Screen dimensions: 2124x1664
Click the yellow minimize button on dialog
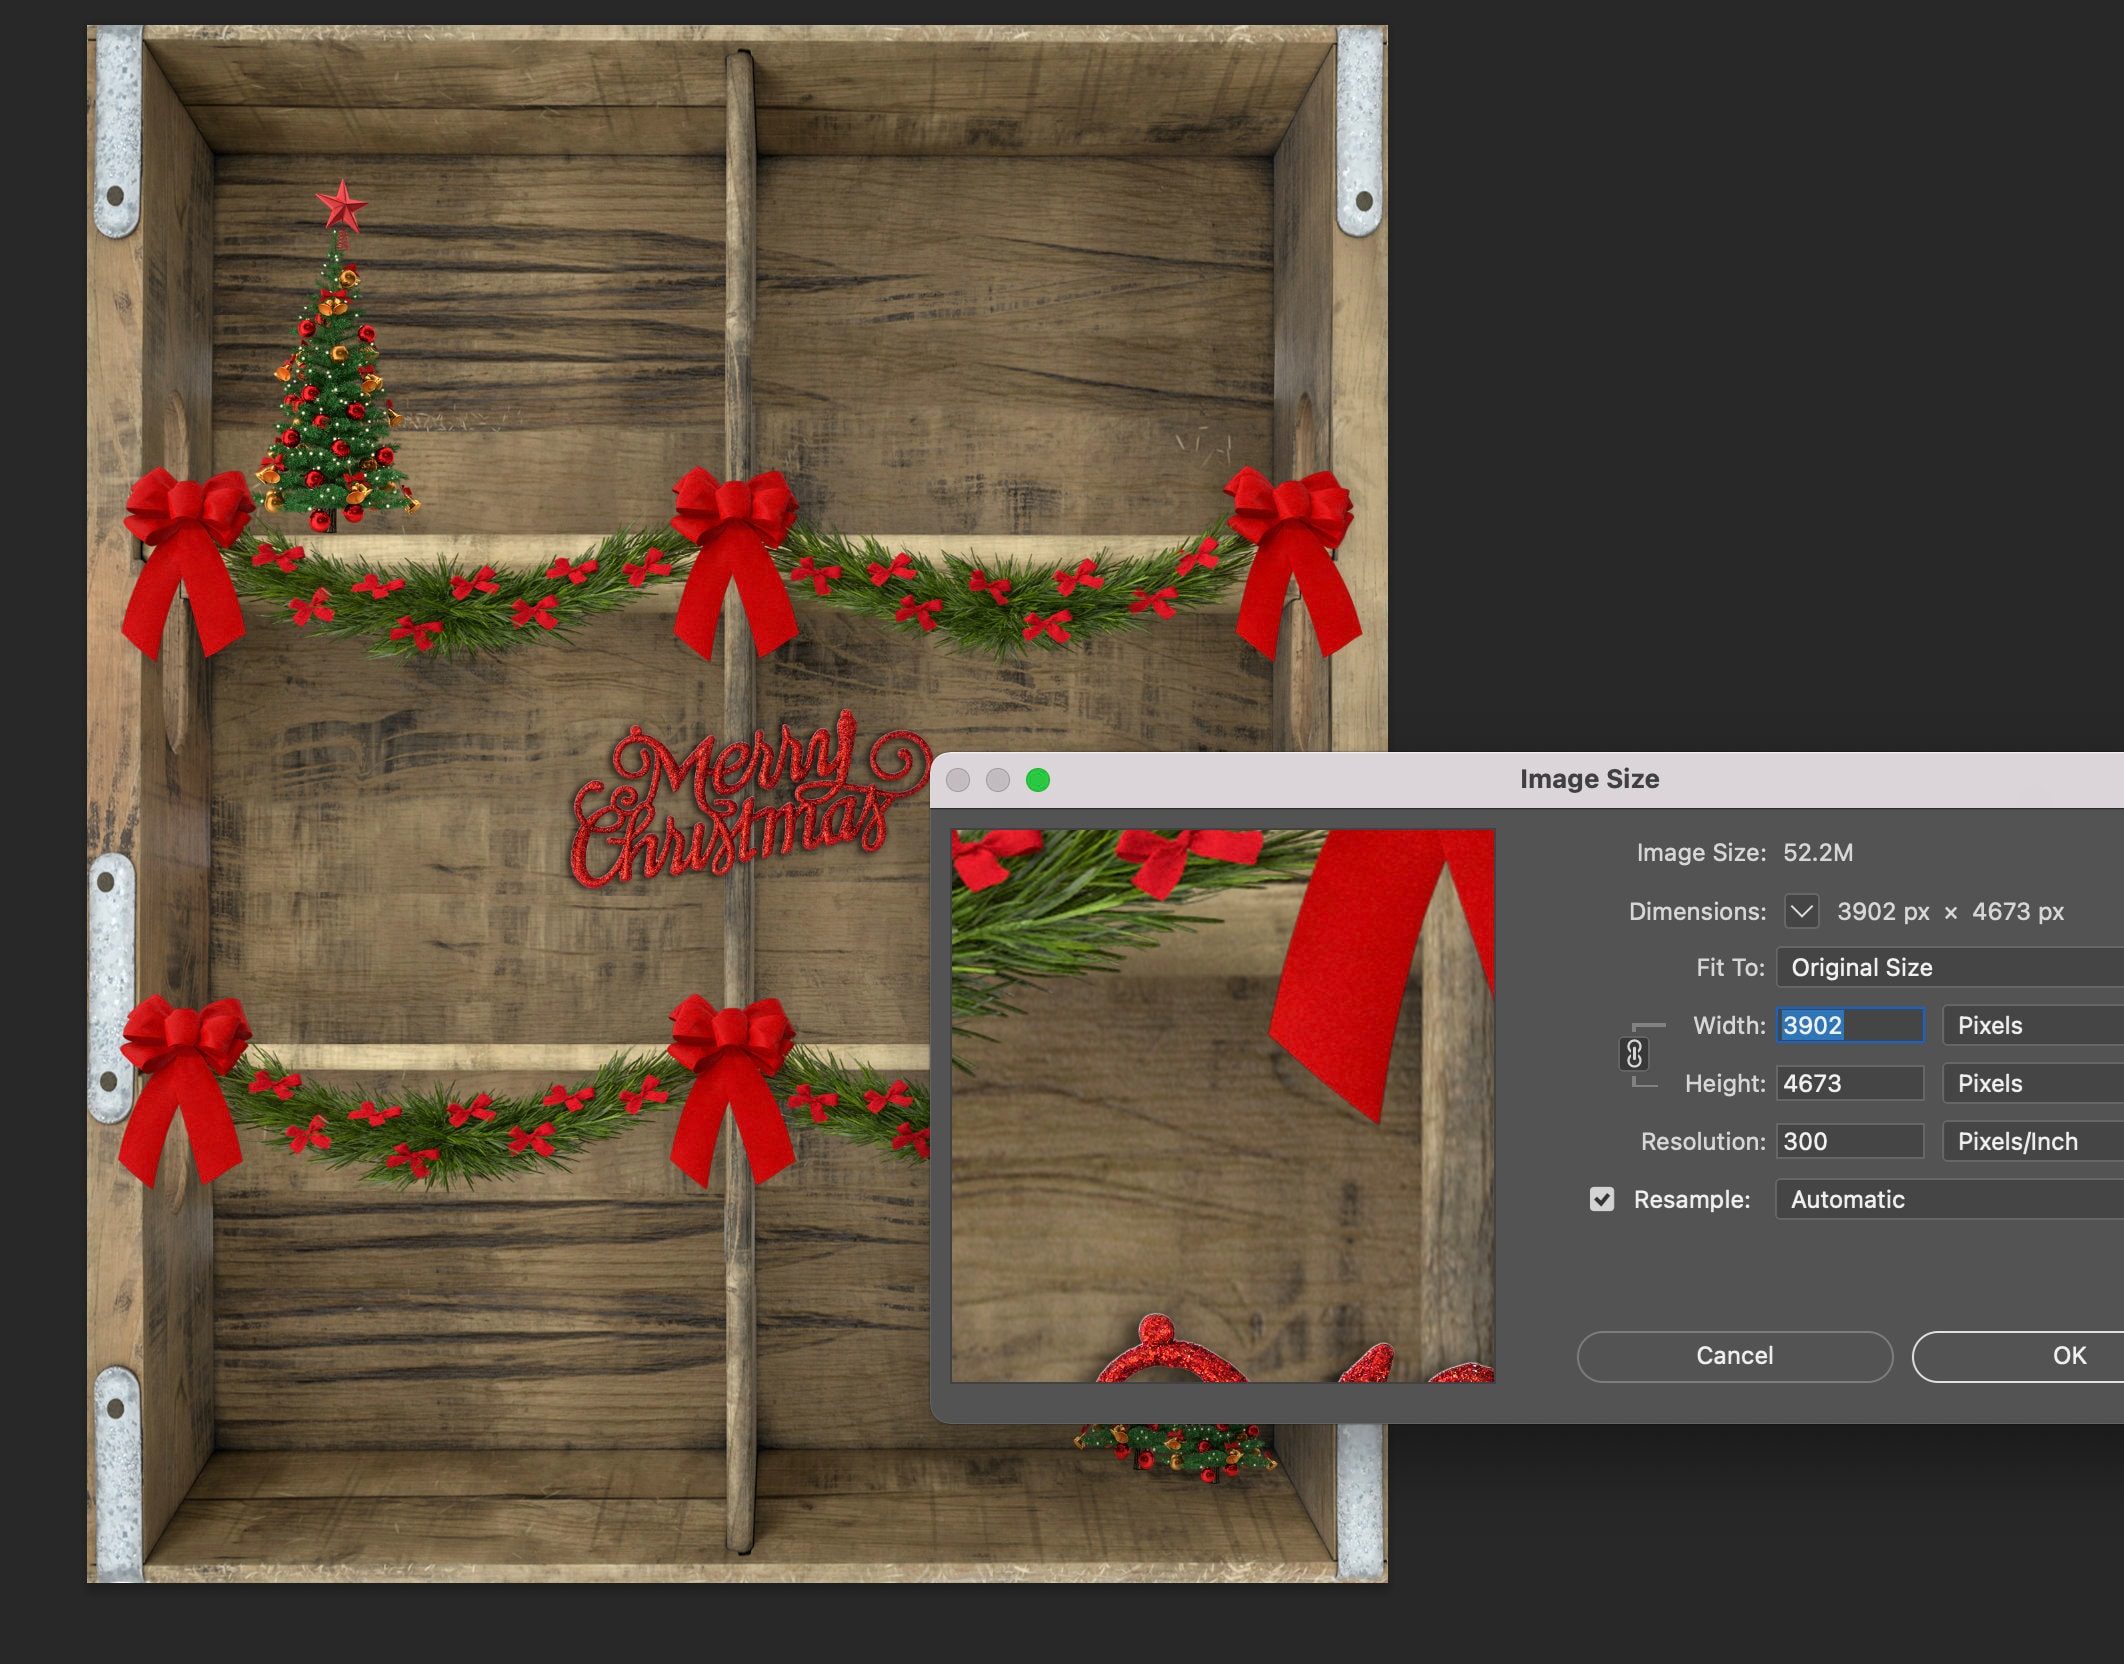point(1000,779)
